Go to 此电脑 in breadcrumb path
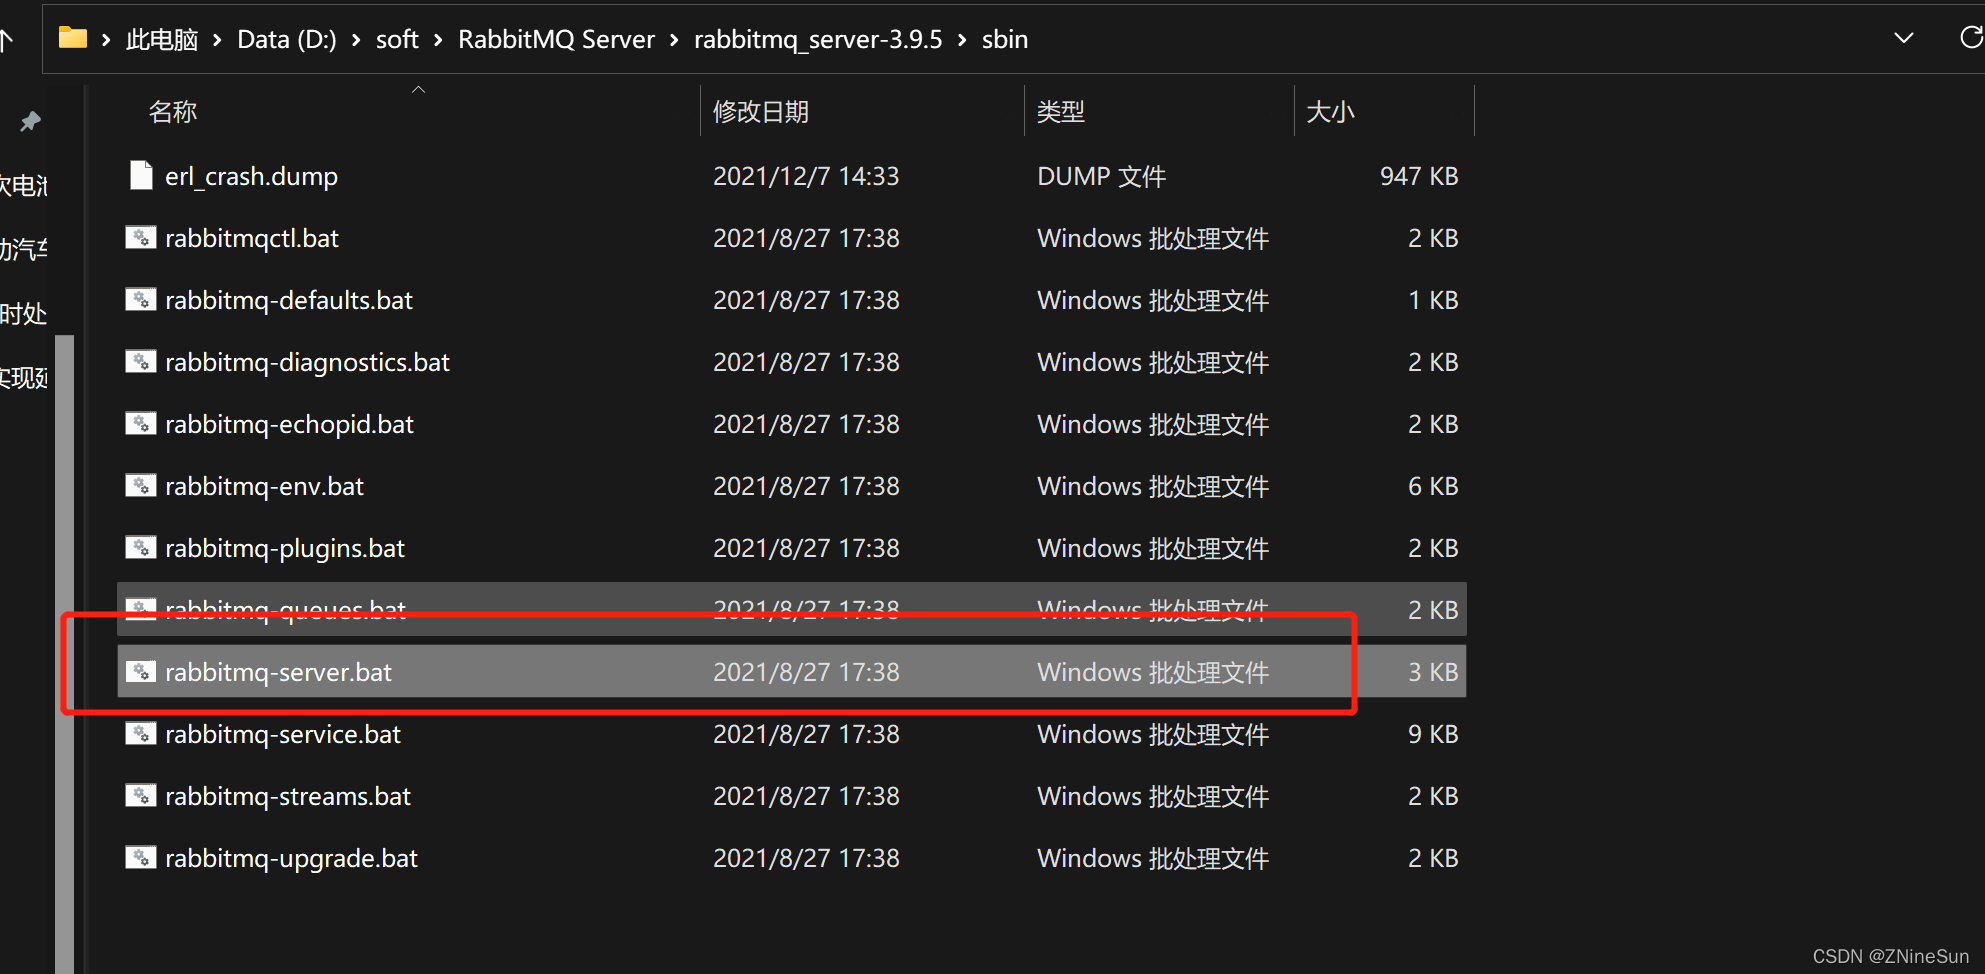 (162, 39)
